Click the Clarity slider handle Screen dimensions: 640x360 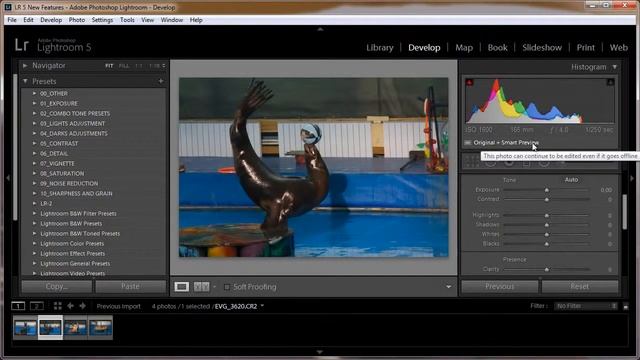(547, 270)
